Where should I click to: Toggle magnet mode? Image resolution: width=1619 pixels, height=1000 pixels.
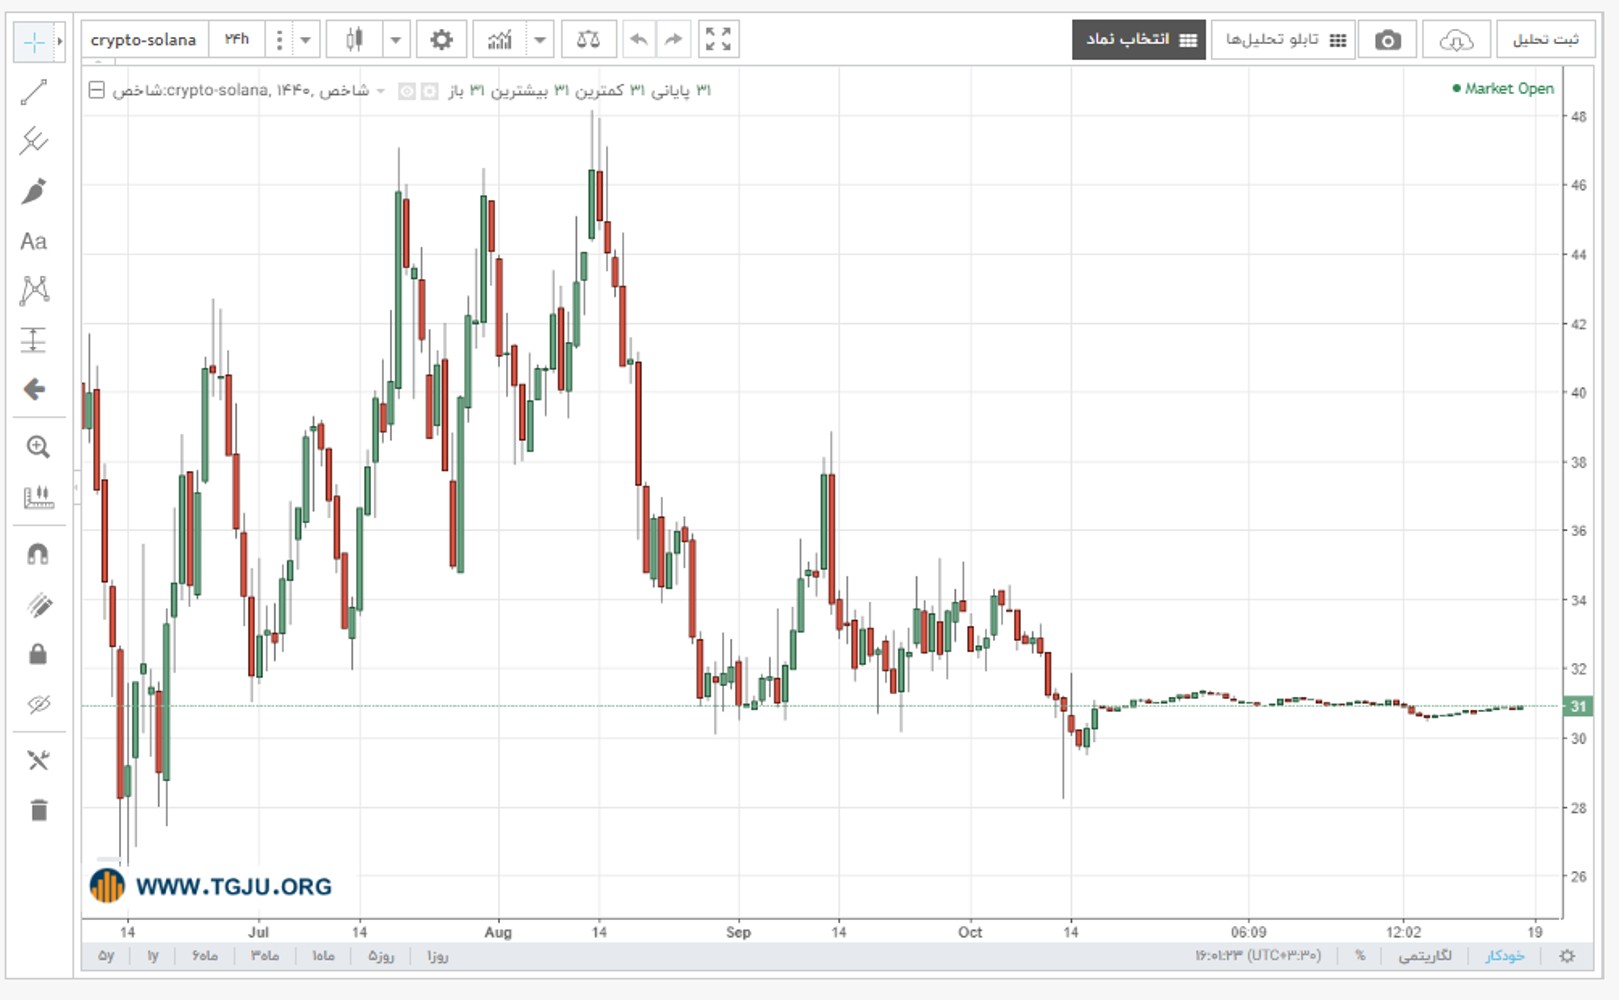(x=38, y=555)
